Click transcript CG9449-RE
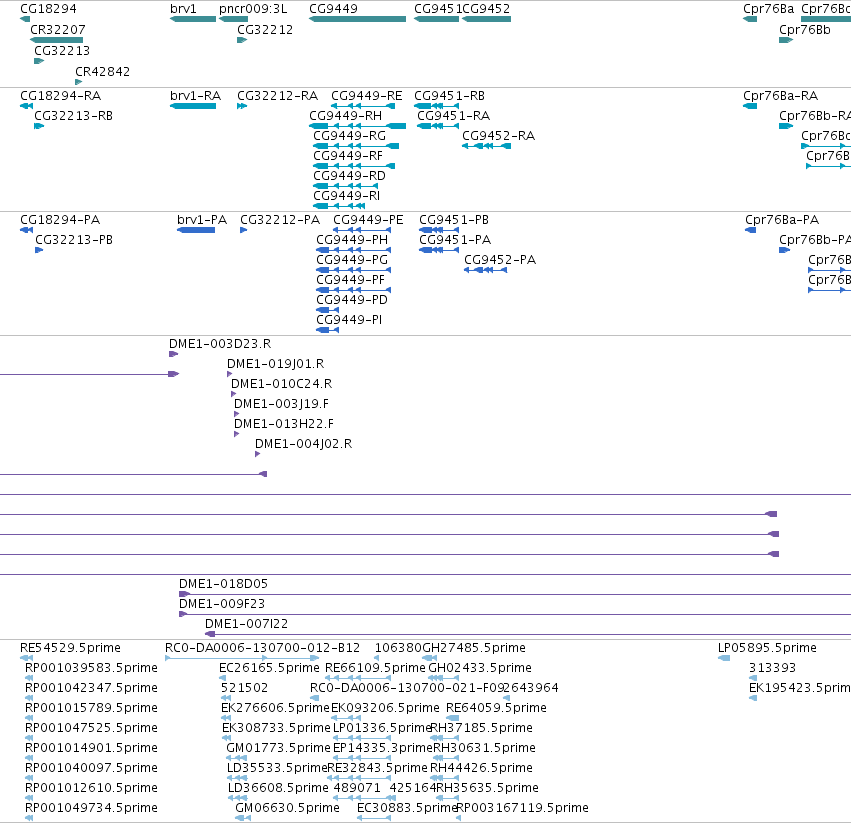Viewport: 851px width, 823px height. pos(366,96)
